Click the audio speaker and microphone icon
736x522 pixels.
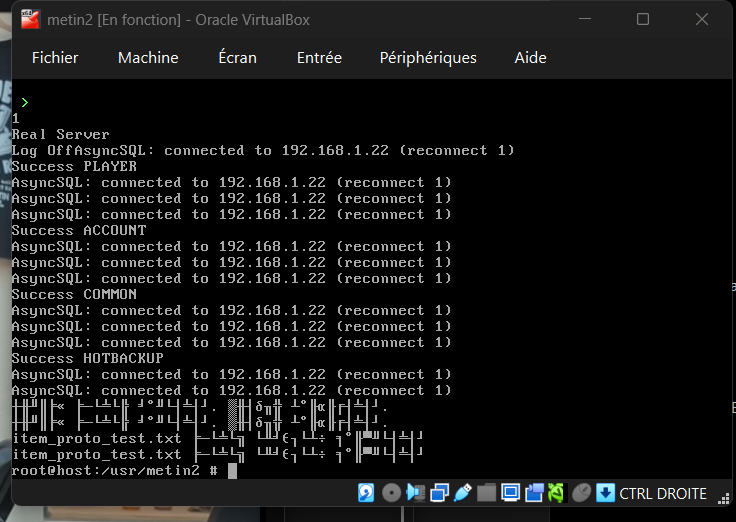[415, 493]
